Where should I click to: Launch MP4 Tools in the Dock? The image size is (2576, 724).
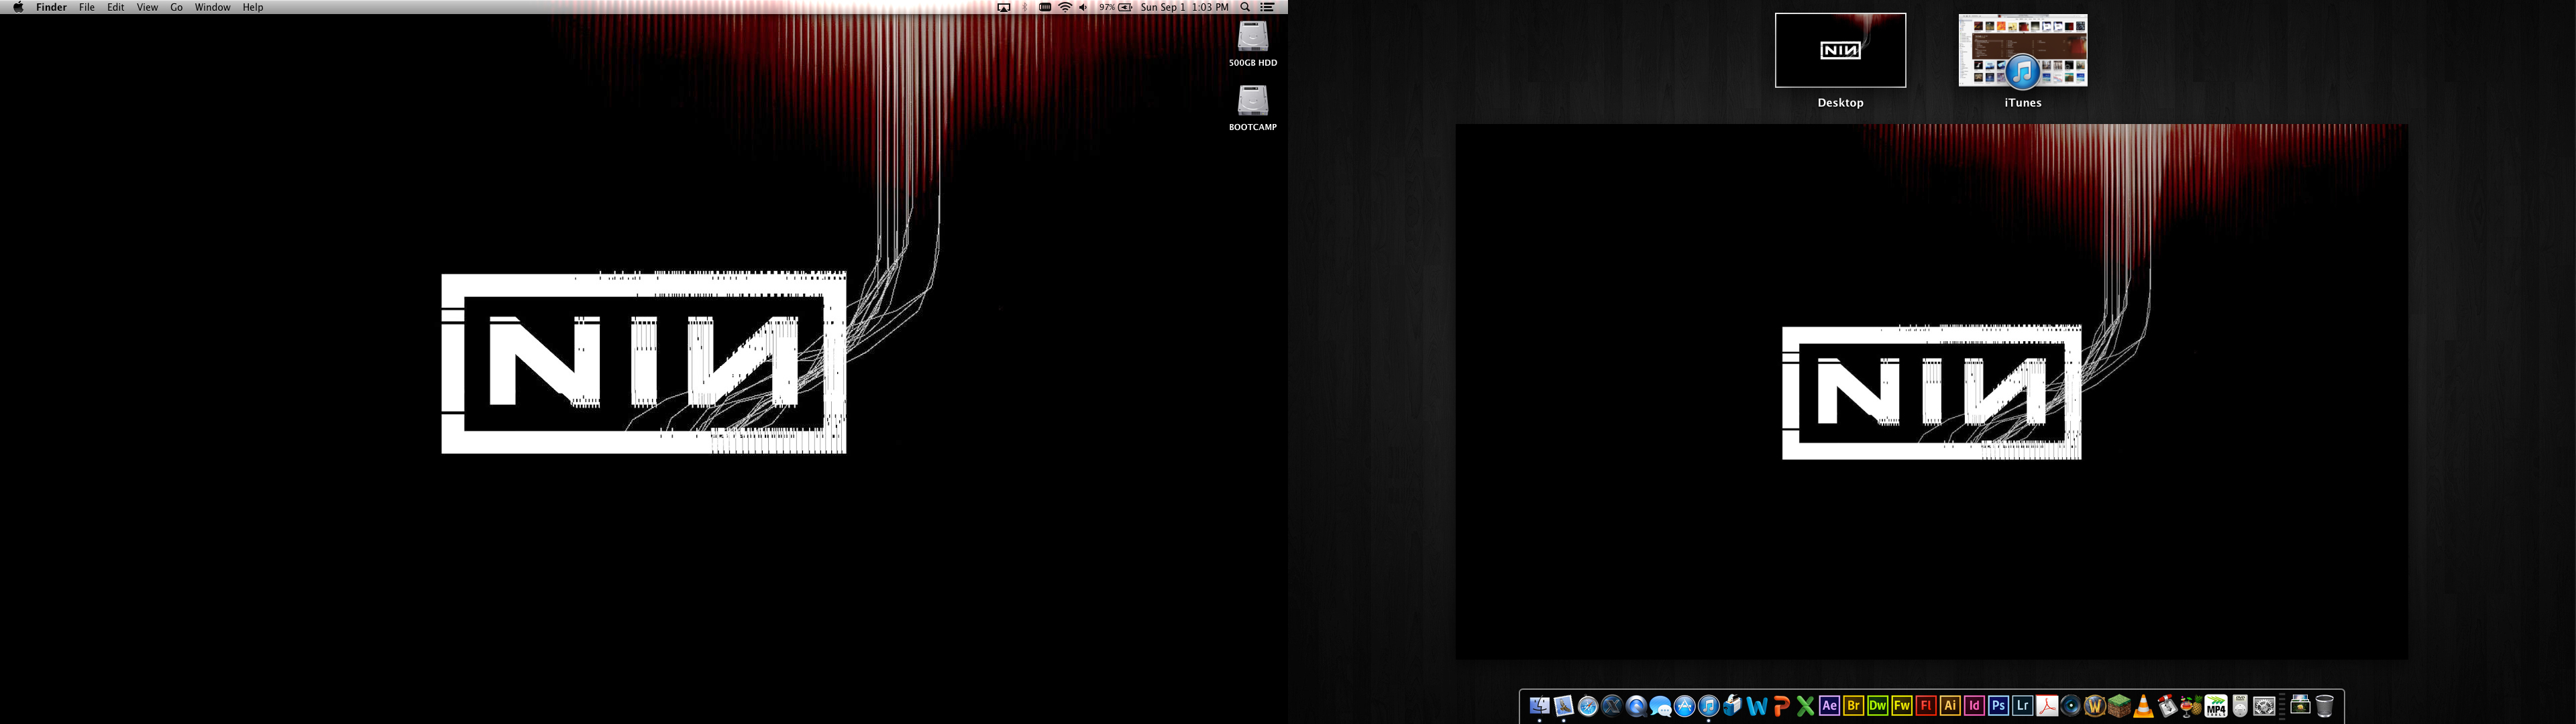pos(2216,706)
